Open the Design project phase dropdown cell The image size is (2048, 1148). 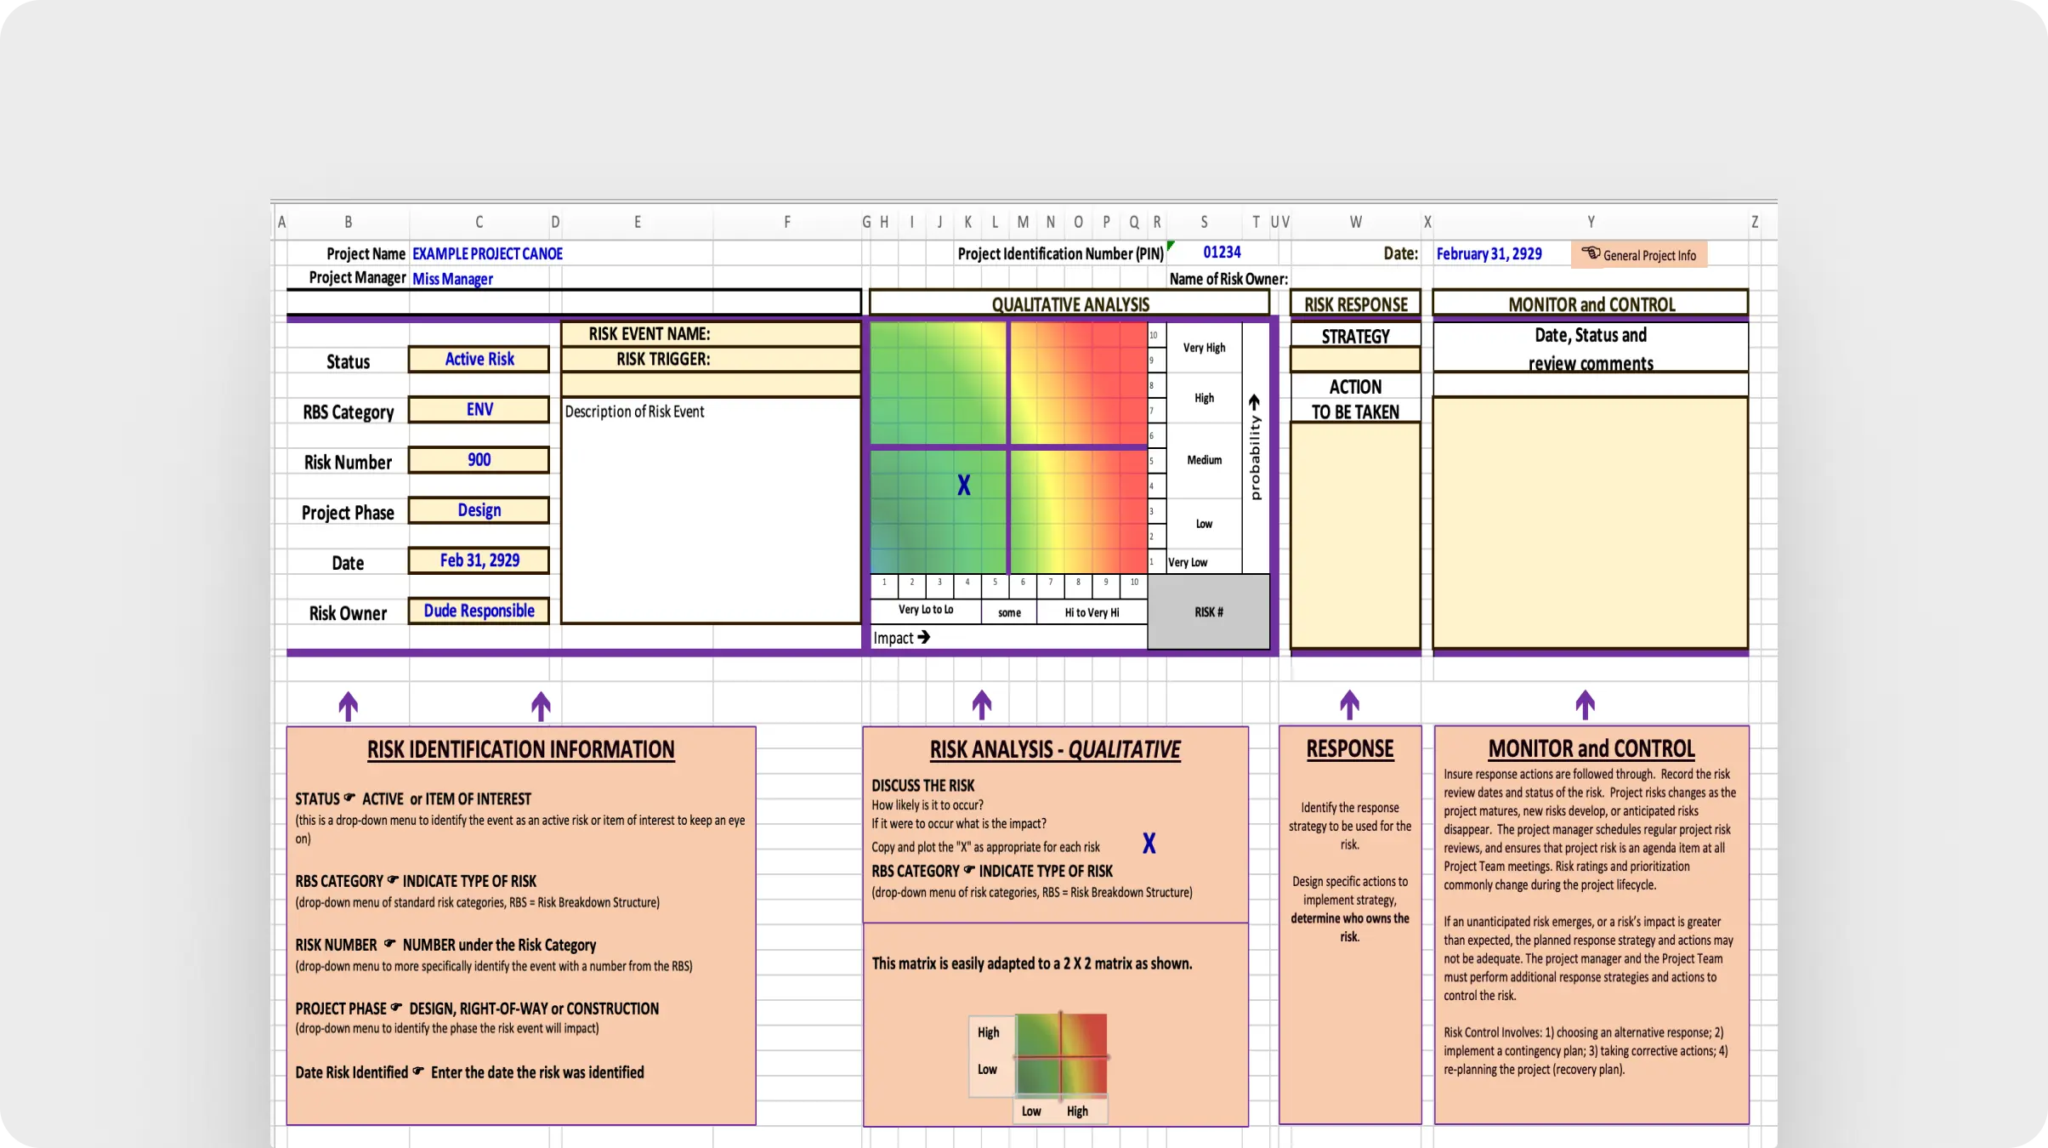479,510
